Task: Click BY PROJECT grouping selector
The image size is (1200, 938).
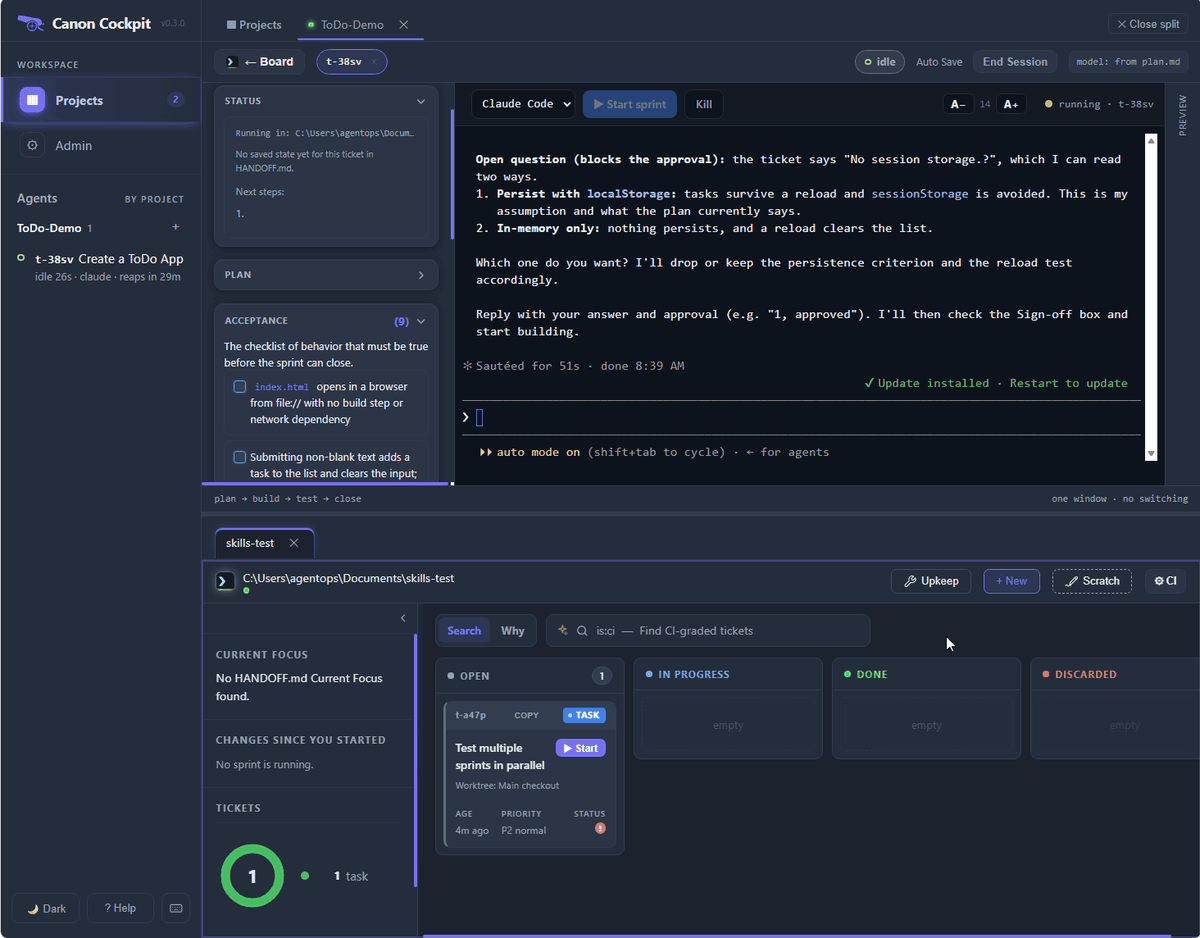Action: click(x=154, y=199)
